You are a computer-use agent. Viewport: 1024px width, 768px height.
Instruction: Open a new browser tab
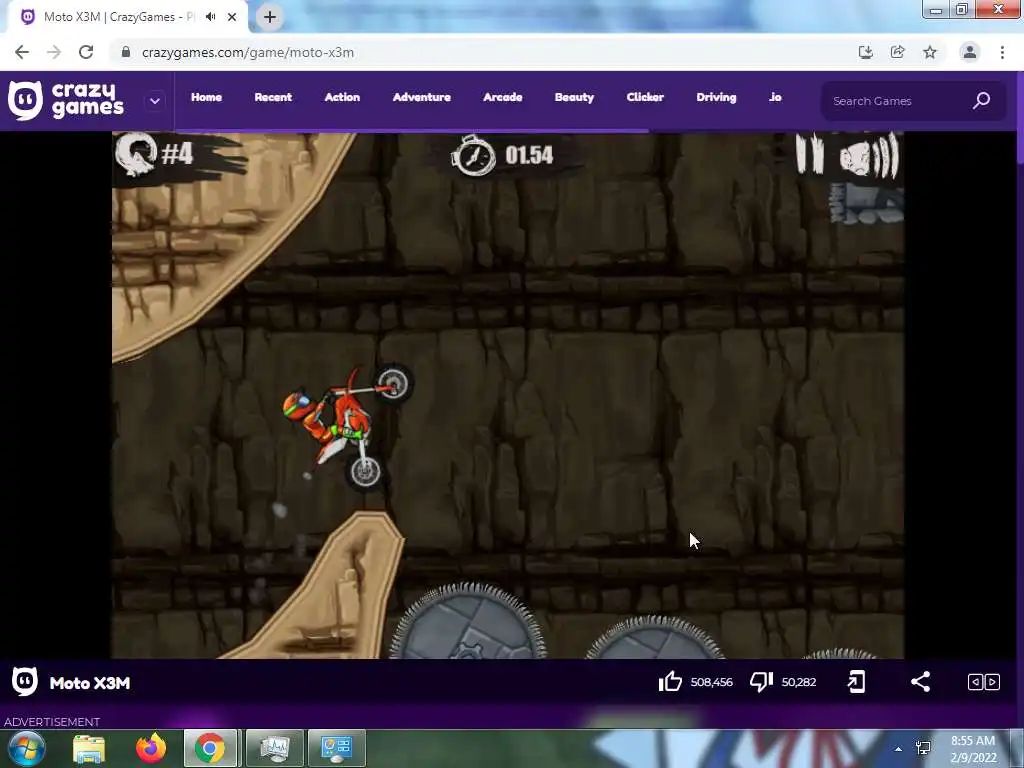point(270,17)
